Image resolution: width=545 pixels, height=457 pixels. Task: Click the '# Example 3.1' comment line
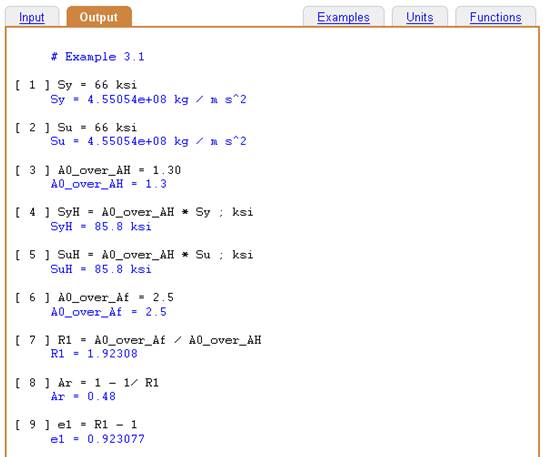[97, 57]
